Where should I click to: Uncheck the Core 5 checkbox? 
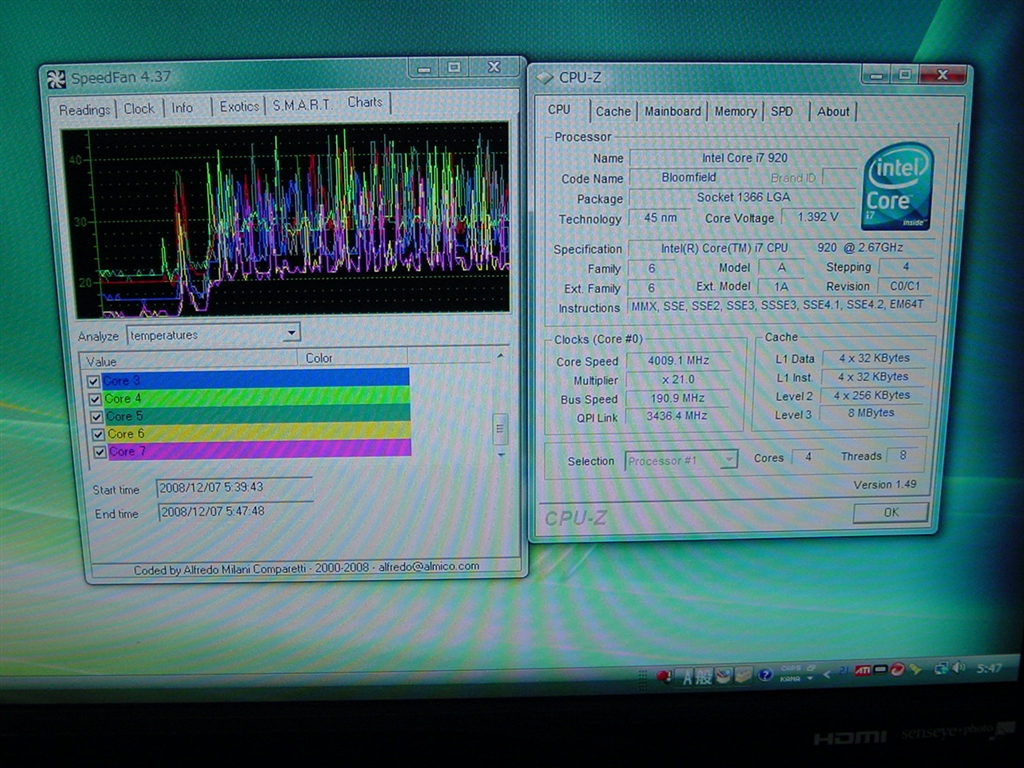click(96, 417)
